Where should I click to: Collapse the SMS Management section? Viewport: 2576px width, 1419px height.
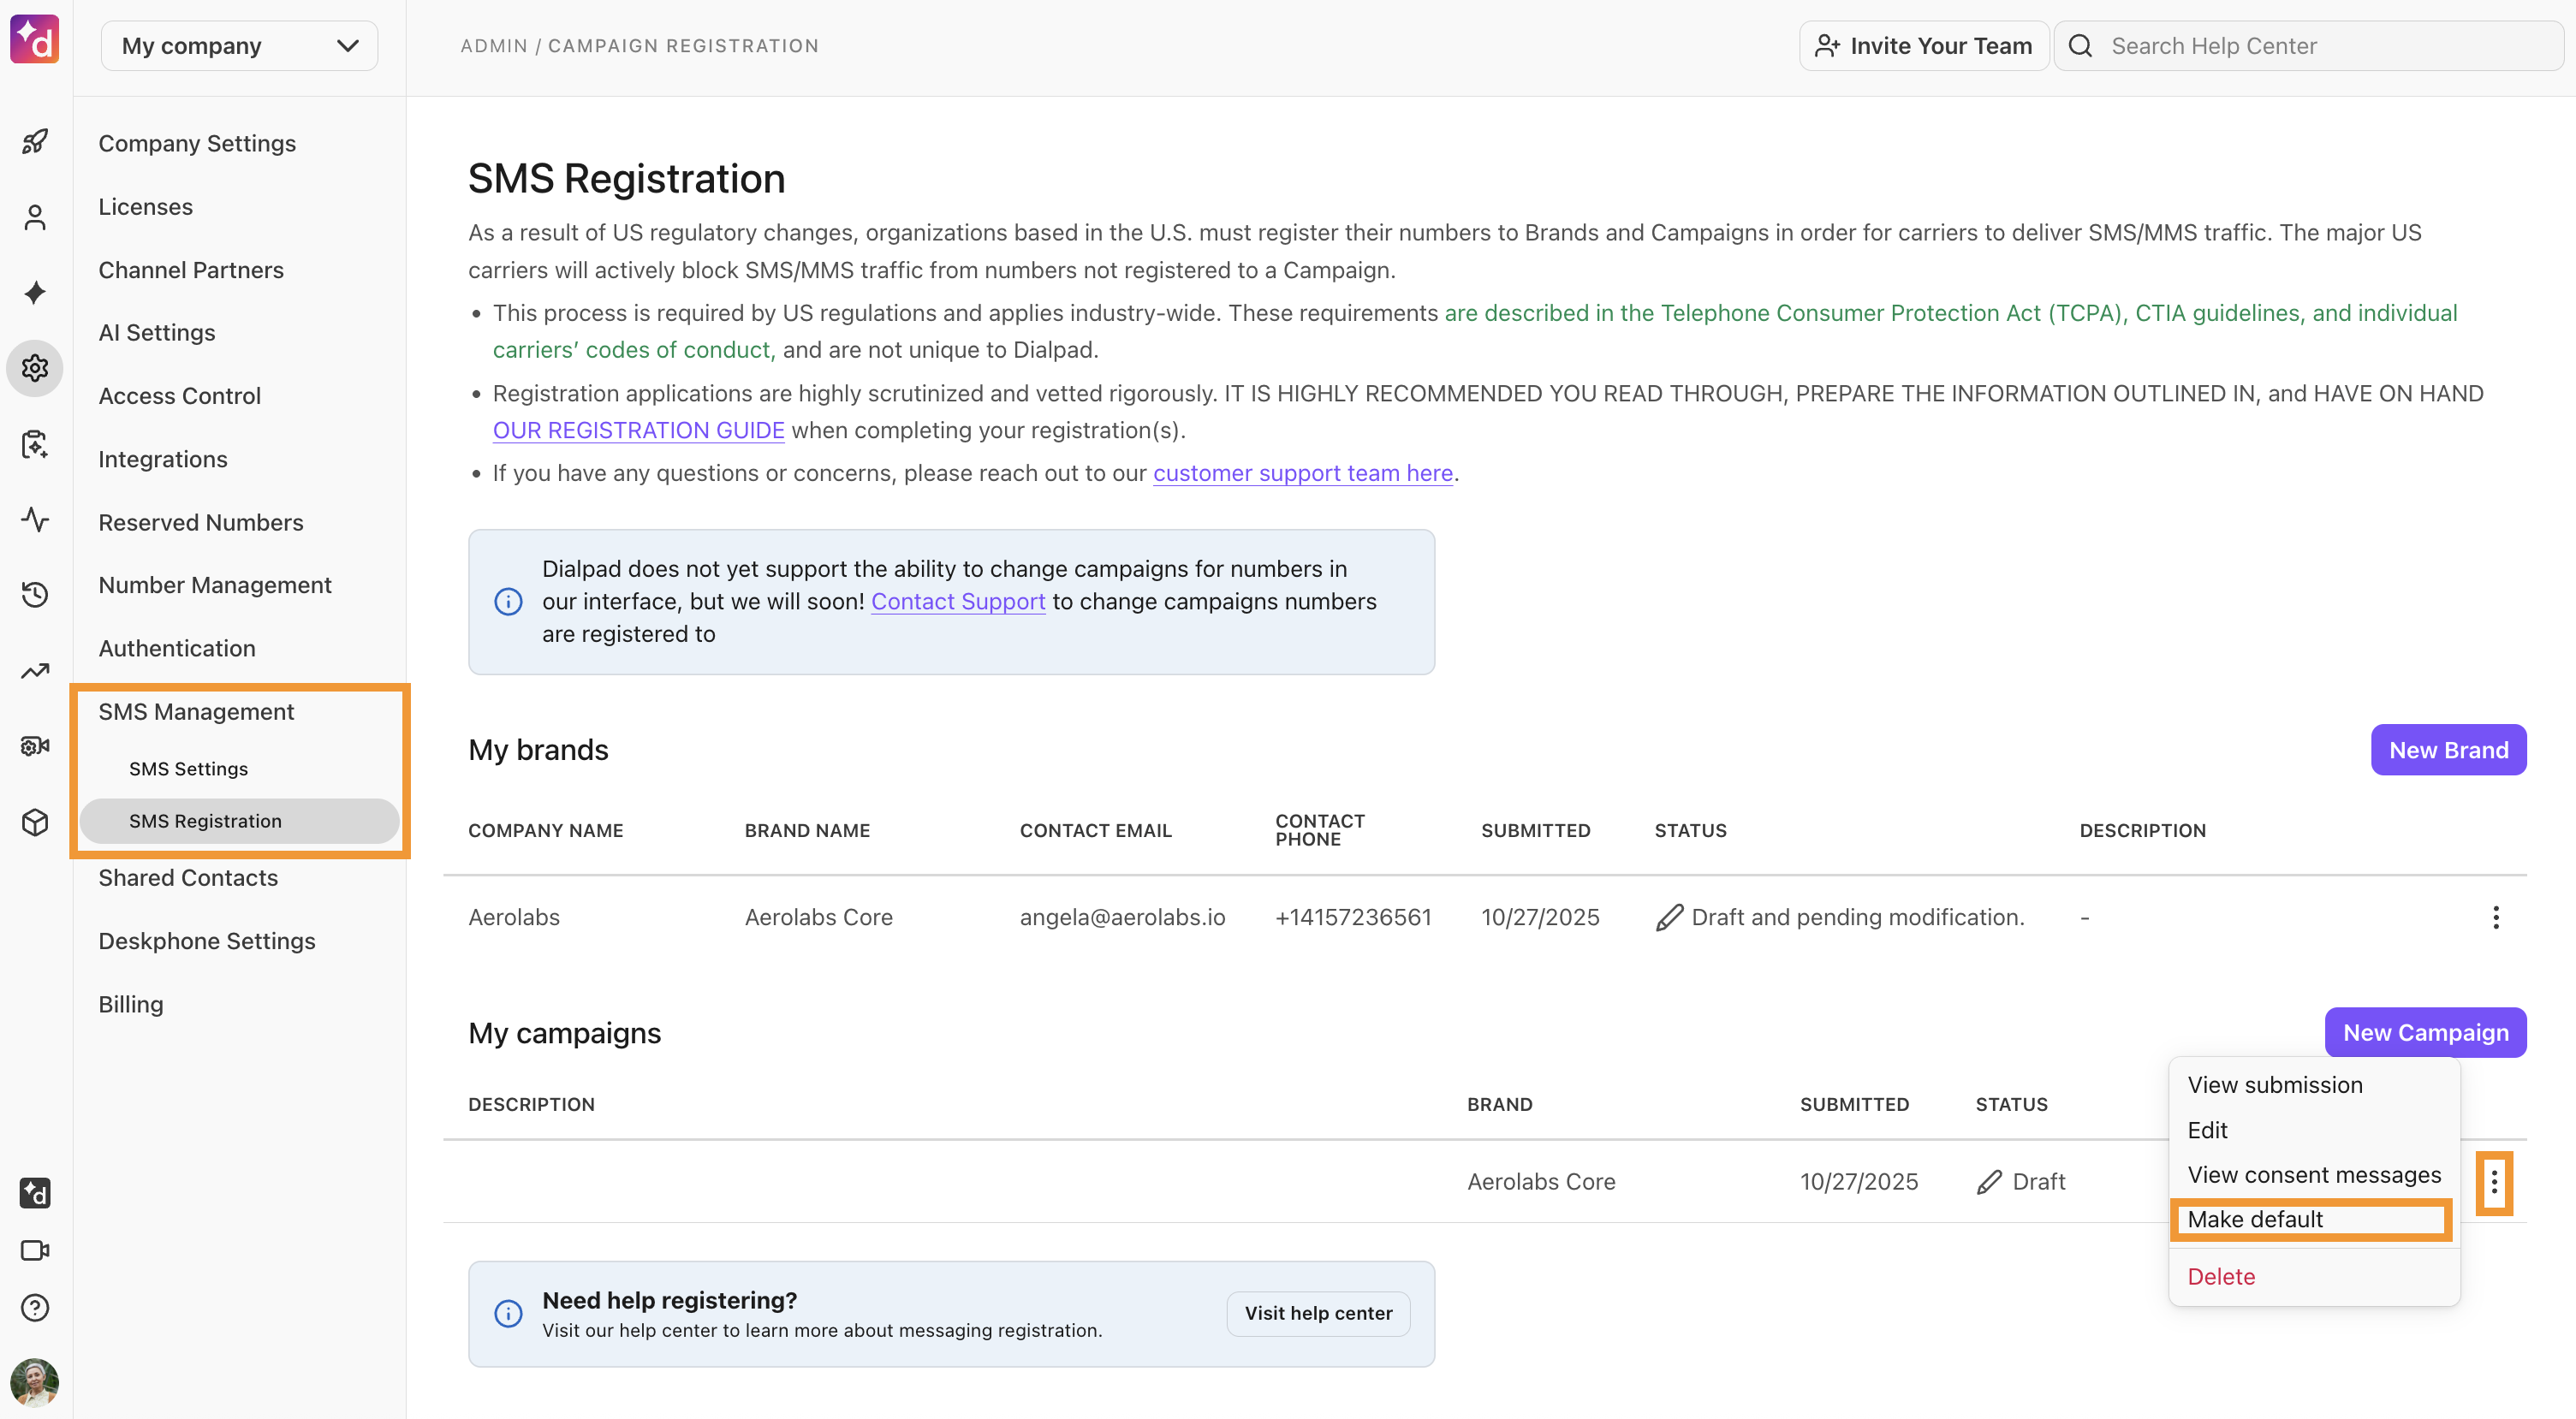point(196,711)
